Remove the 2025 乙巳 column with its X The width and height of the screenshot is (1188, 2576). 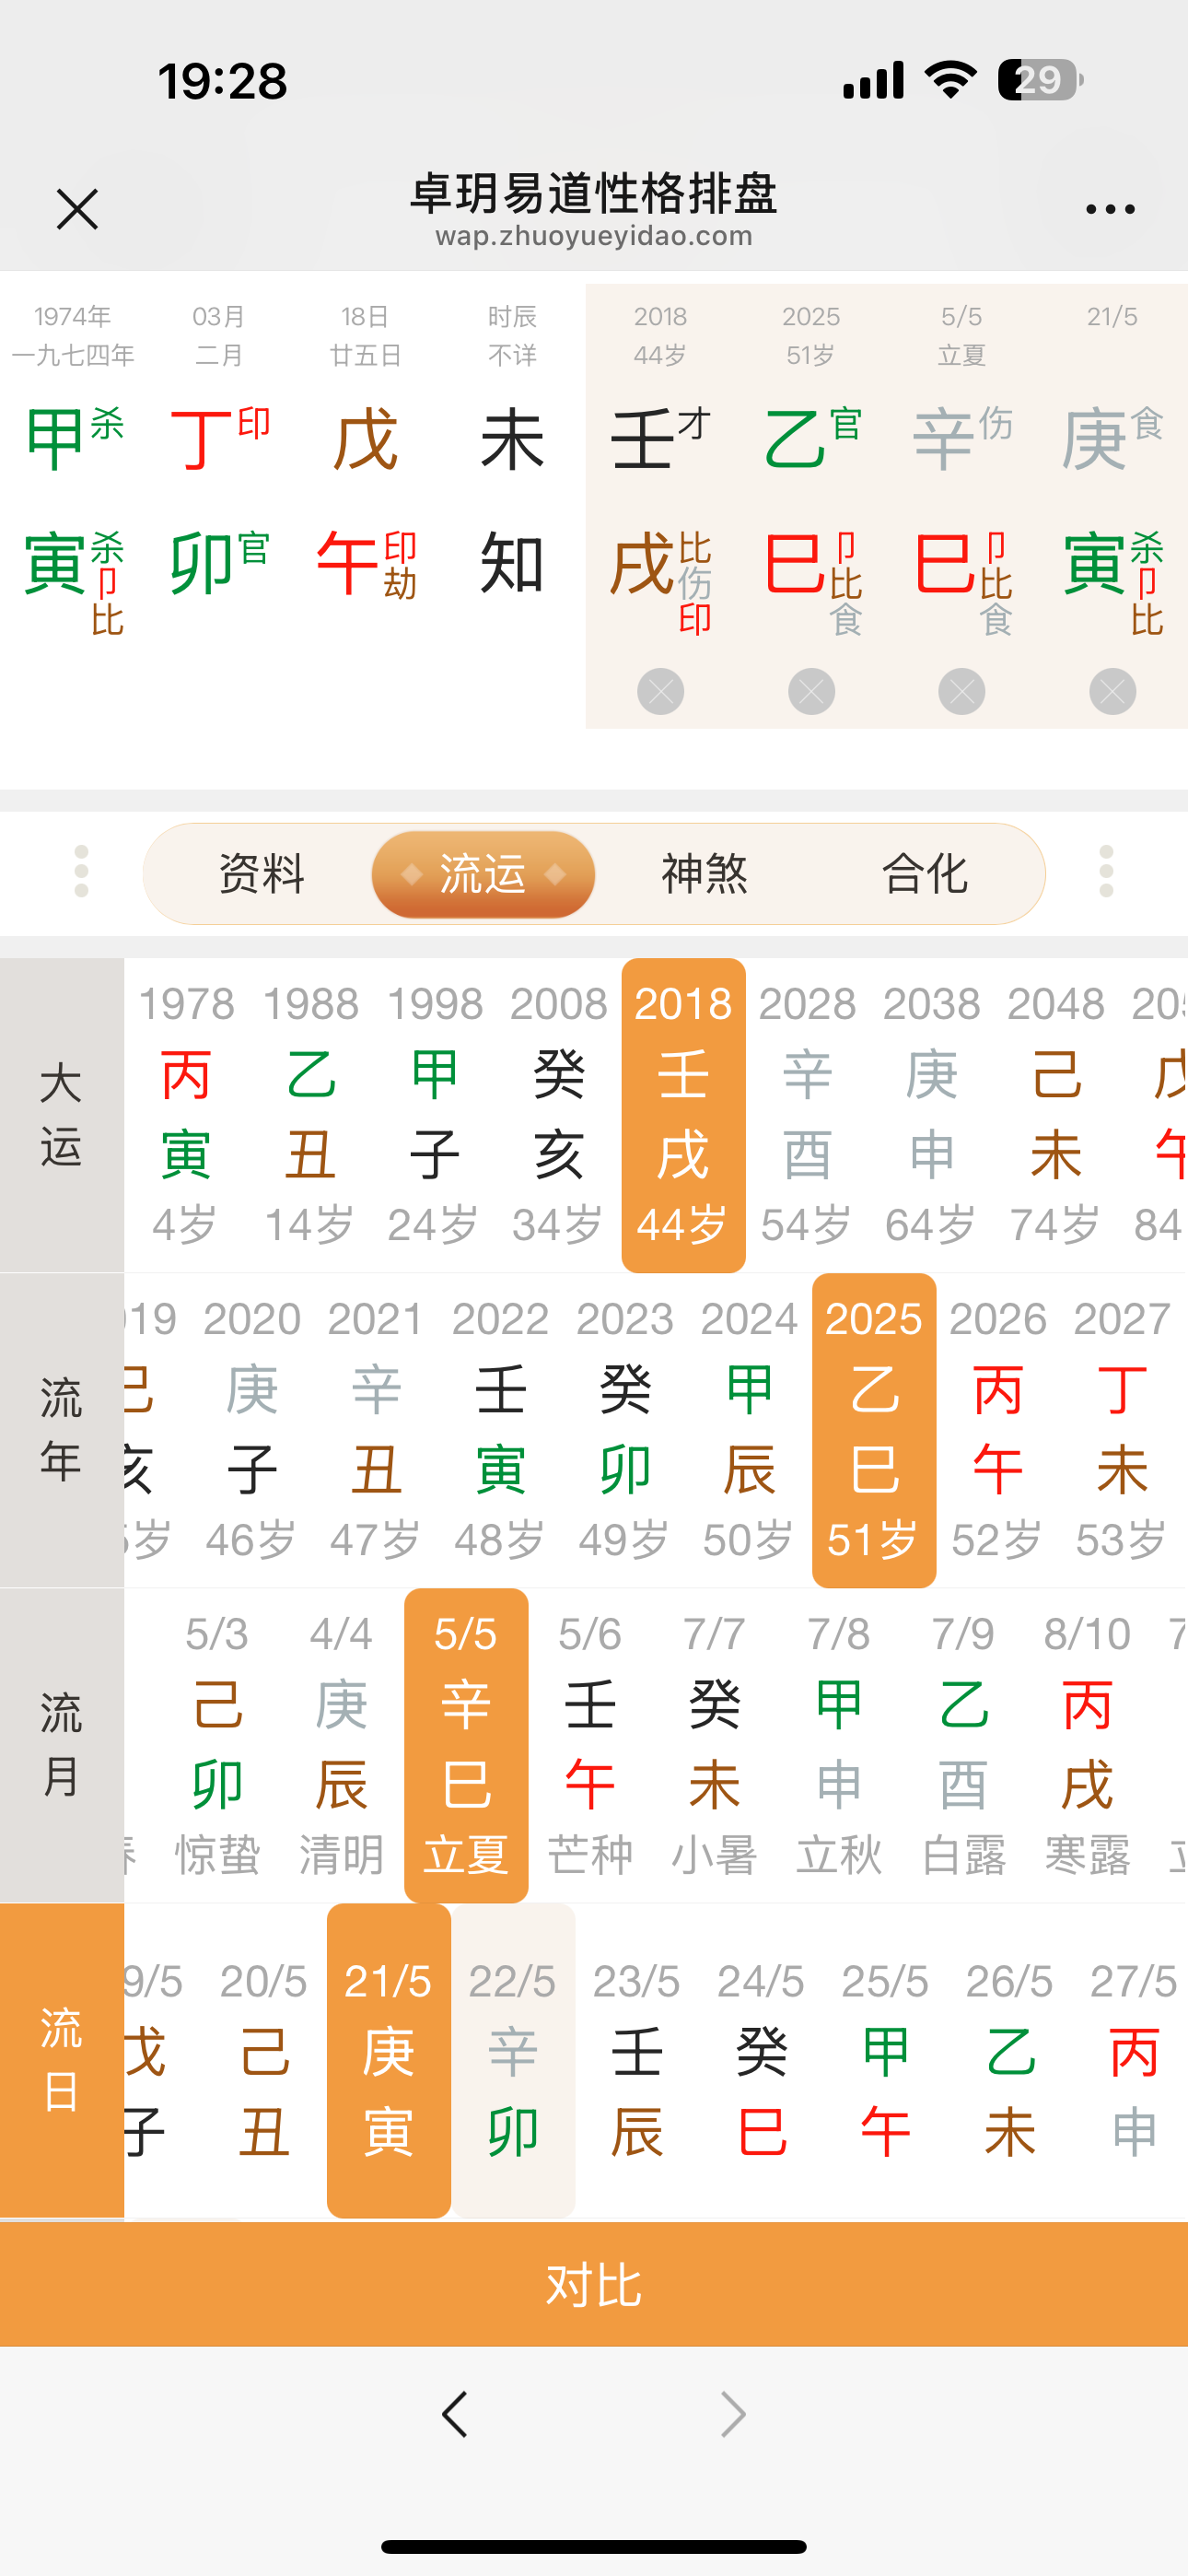pos(811,692)
